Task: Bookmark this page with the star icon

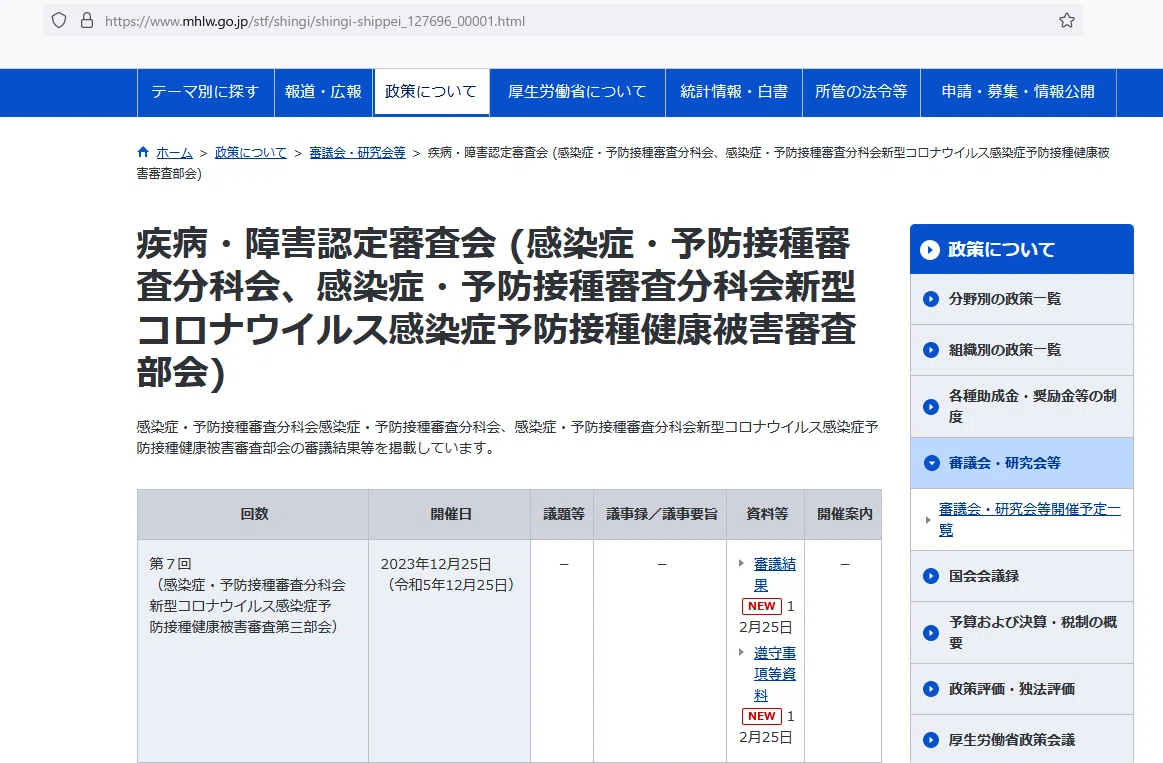Action: point(1067,21)
